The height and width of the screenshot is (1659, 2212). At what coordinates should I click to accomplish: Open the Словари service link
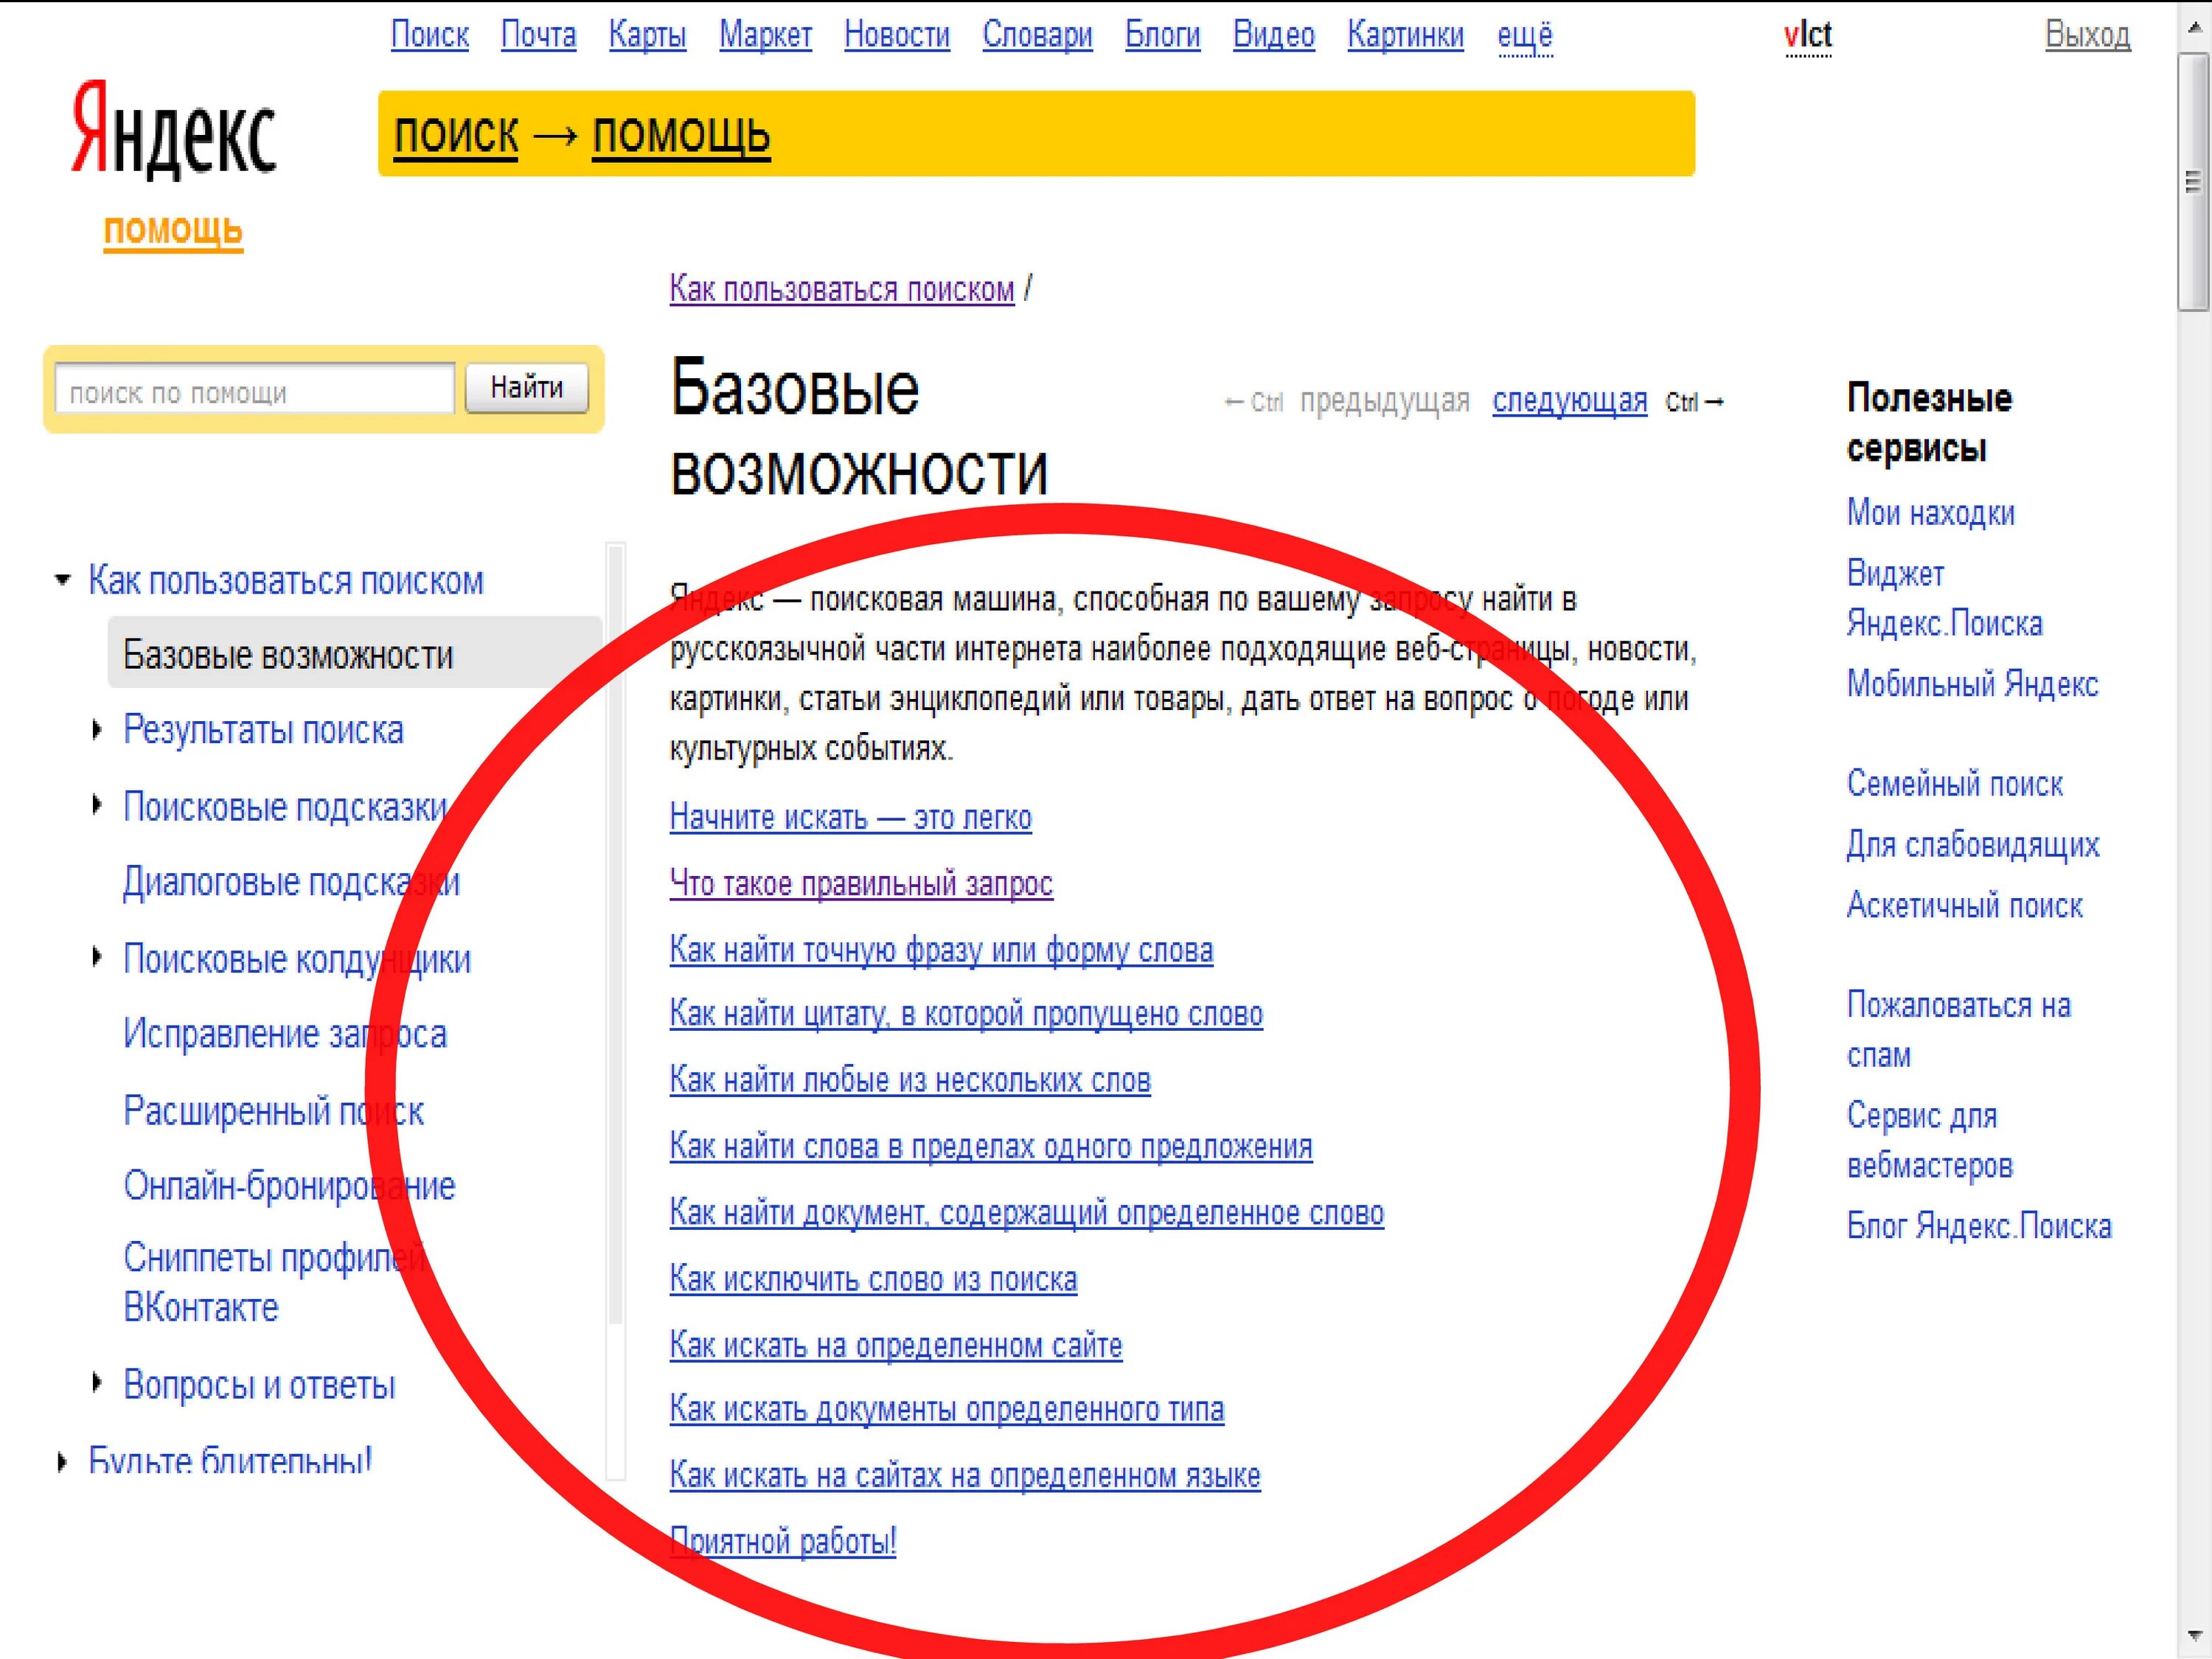[x=1037, y=35]
